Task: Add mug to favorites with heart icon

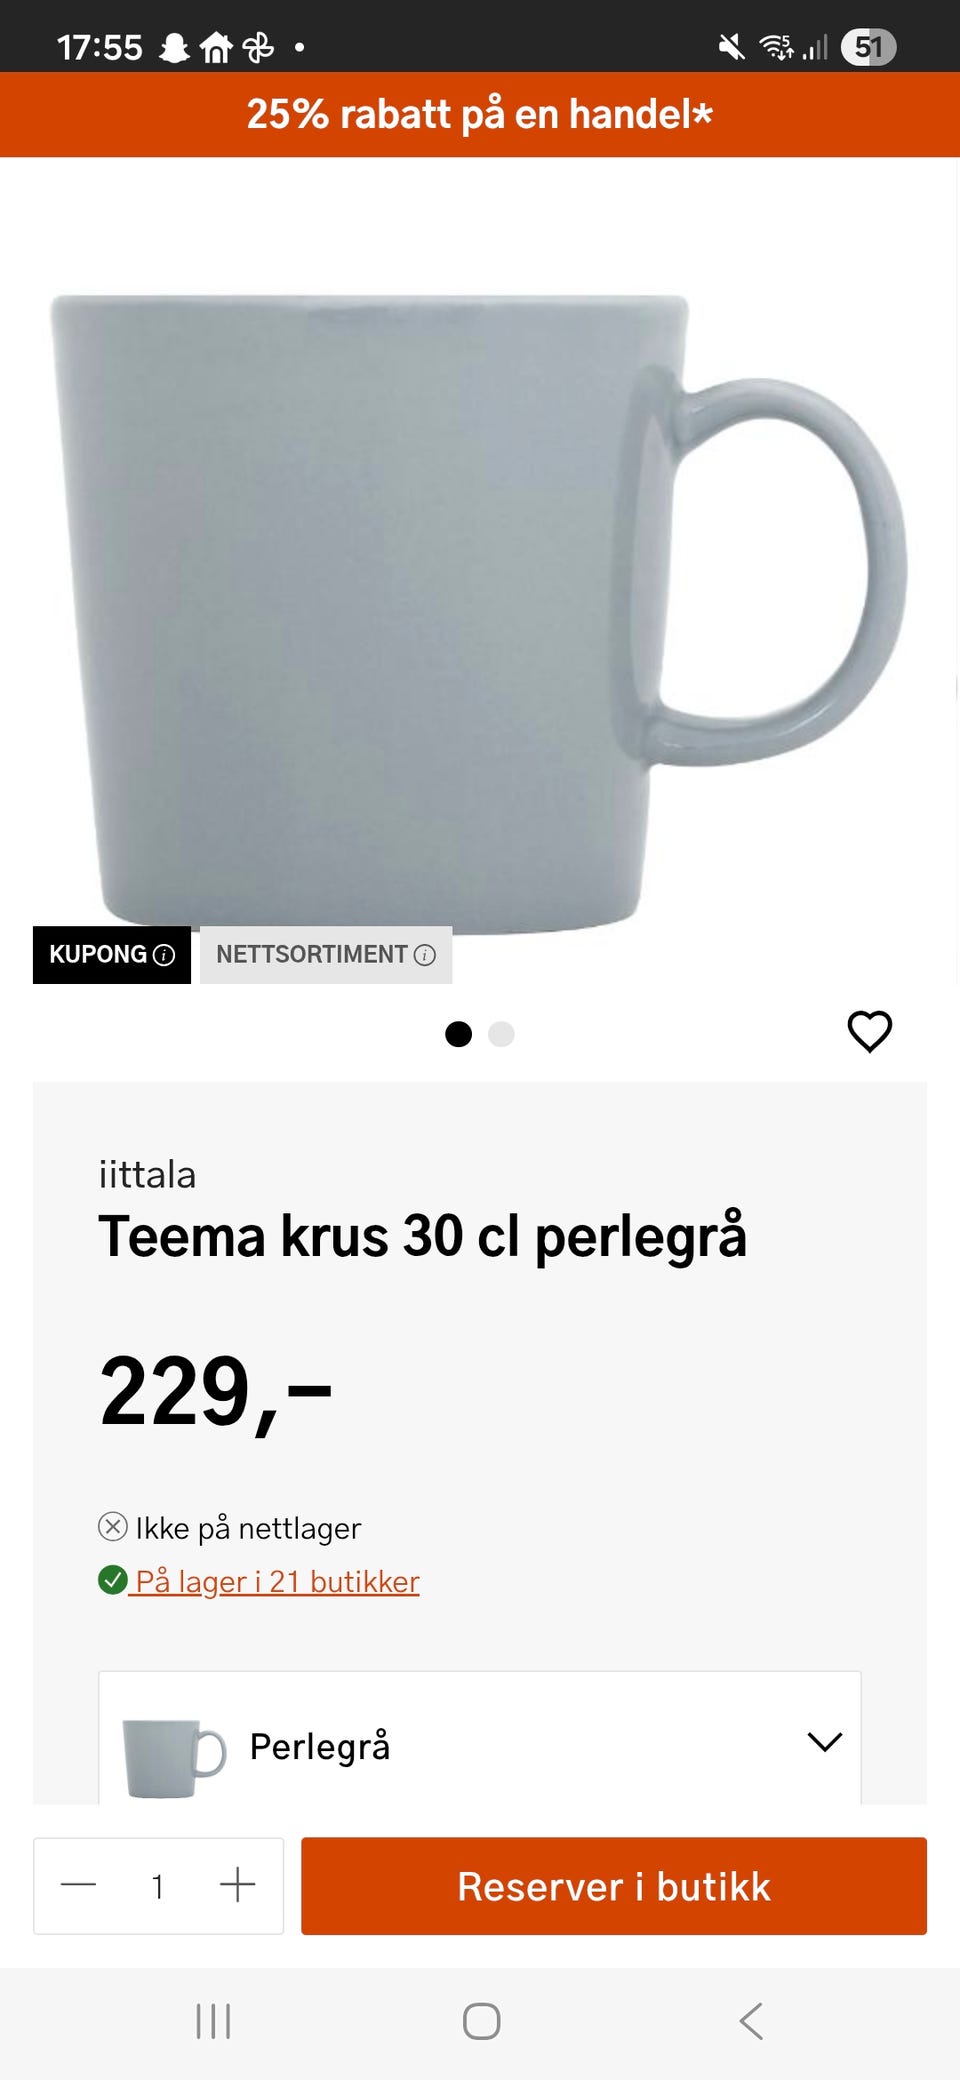Action: (869, 1031)
